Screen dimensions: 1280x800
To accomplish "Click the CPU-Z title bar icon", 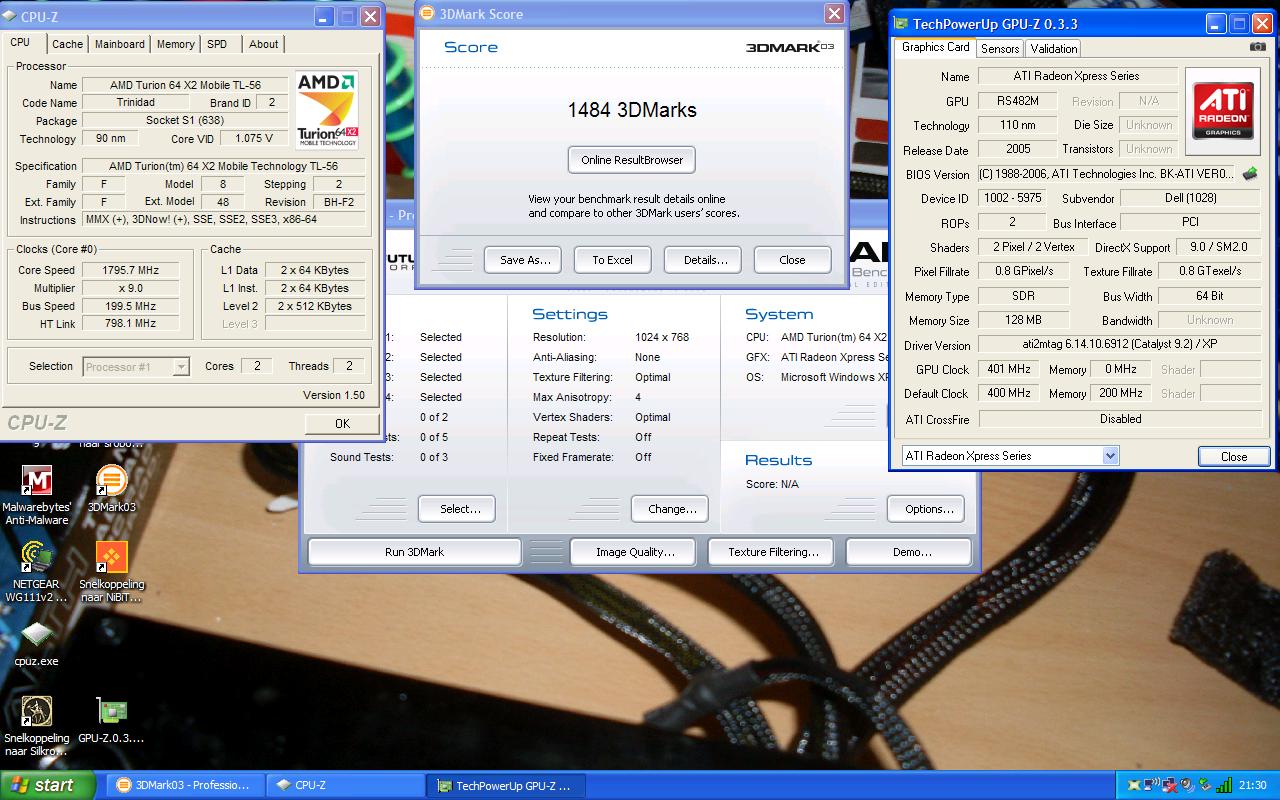I will (x=10, y=17).
